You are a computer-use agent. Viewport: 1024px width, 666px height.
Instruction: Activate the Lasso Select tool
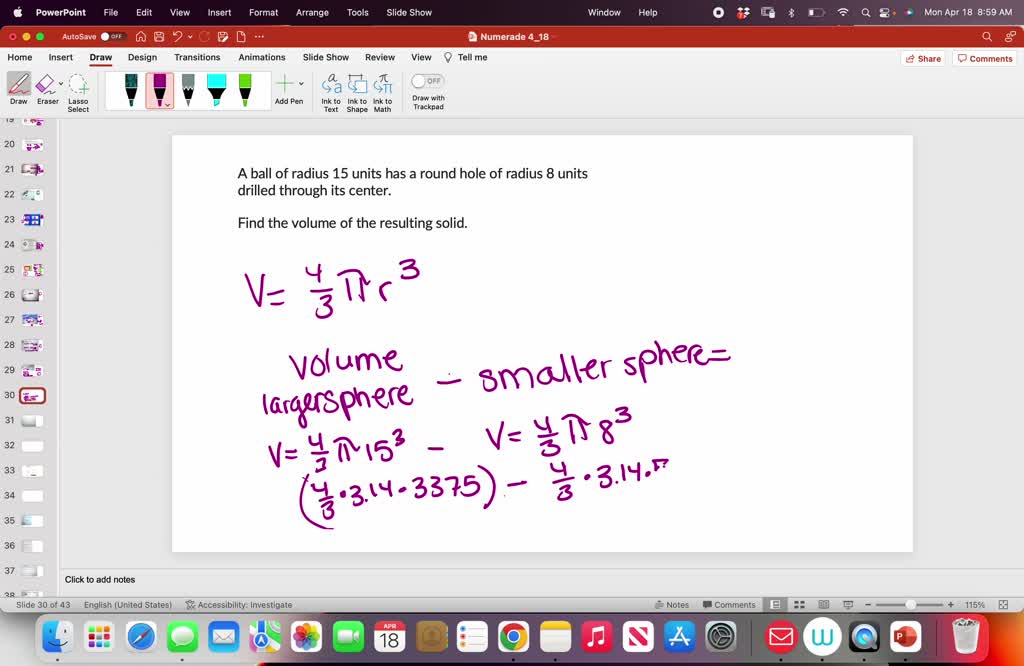[78, 92]
